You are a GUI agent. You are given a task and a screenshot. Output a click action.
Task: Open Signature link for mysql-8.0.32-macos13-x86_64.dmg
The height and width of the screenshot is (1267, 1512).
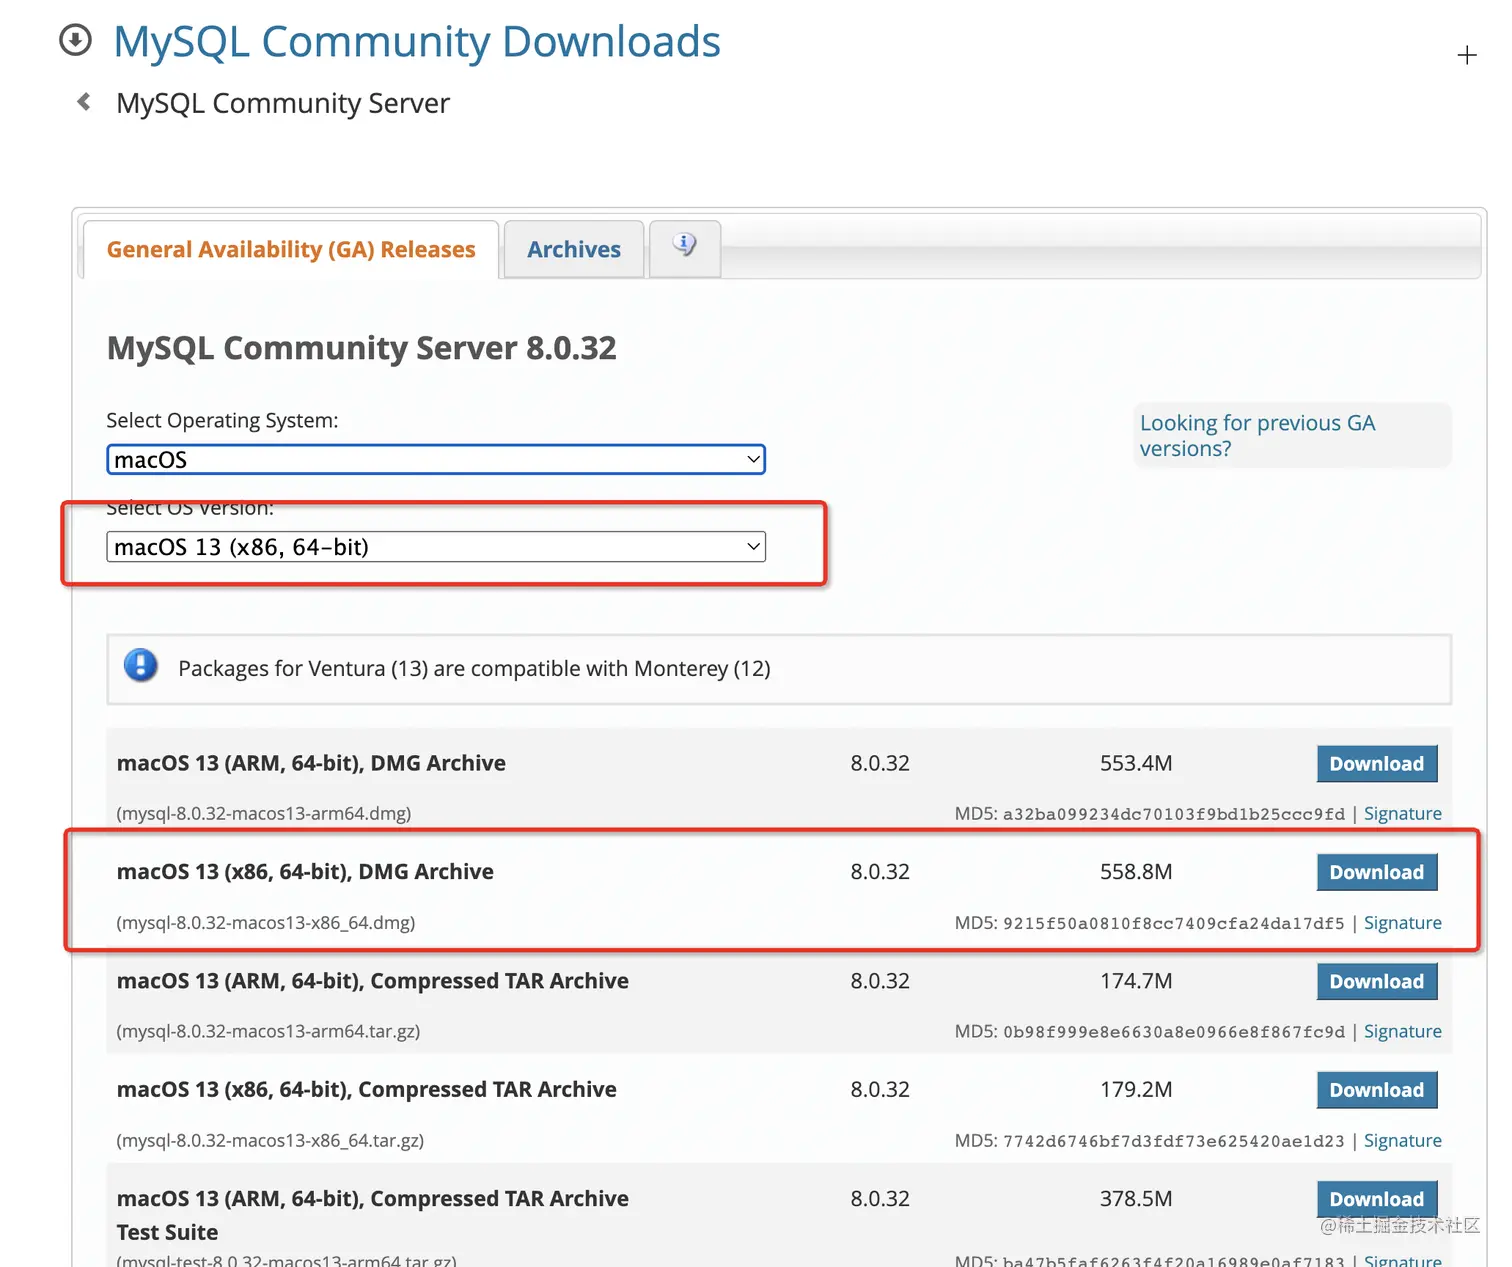tap(1403, 923)
